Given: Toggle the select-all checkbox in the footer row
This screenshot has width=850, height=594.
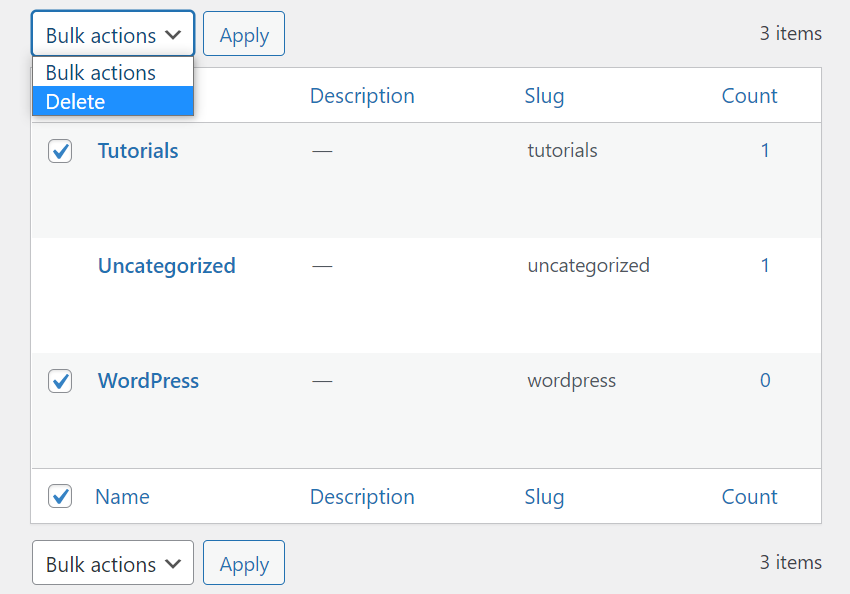Looking at the screenshot, I should click(59, 496).
